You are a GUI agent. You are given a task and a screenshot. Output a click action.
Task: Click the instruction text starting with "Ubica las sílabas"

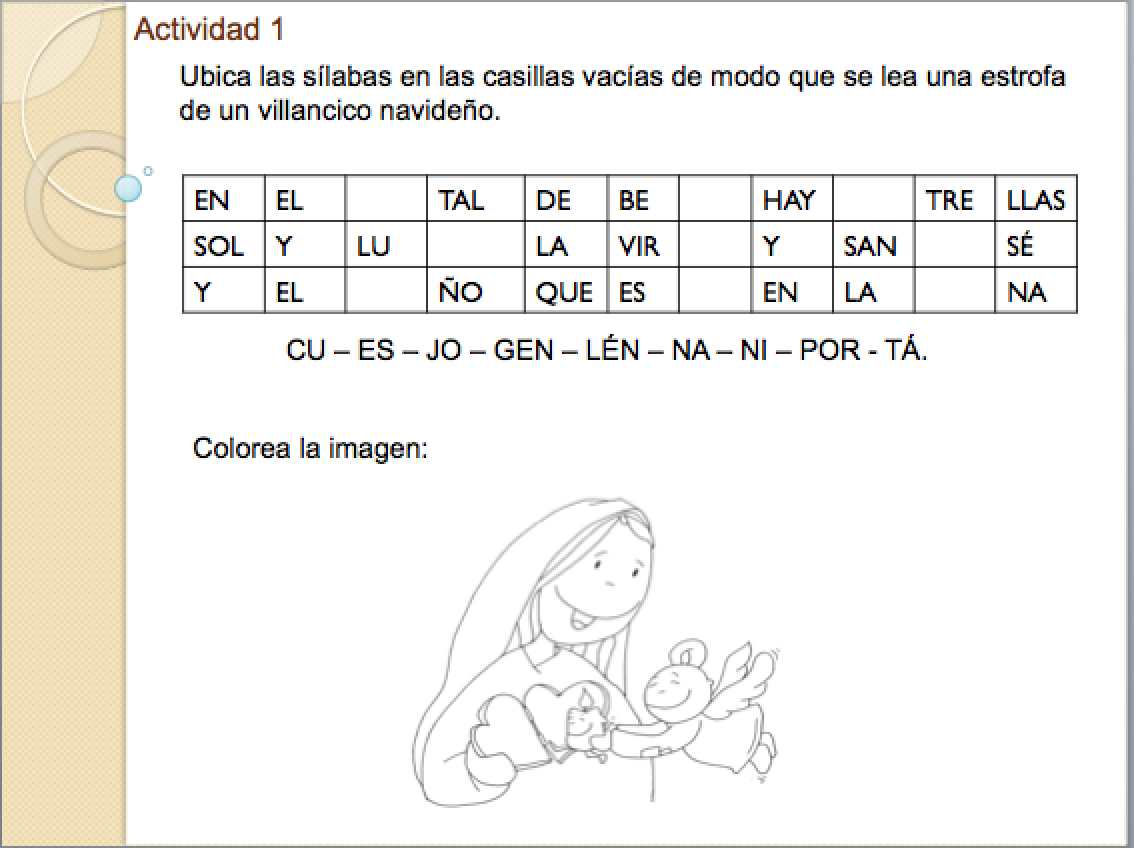[622, 93]
